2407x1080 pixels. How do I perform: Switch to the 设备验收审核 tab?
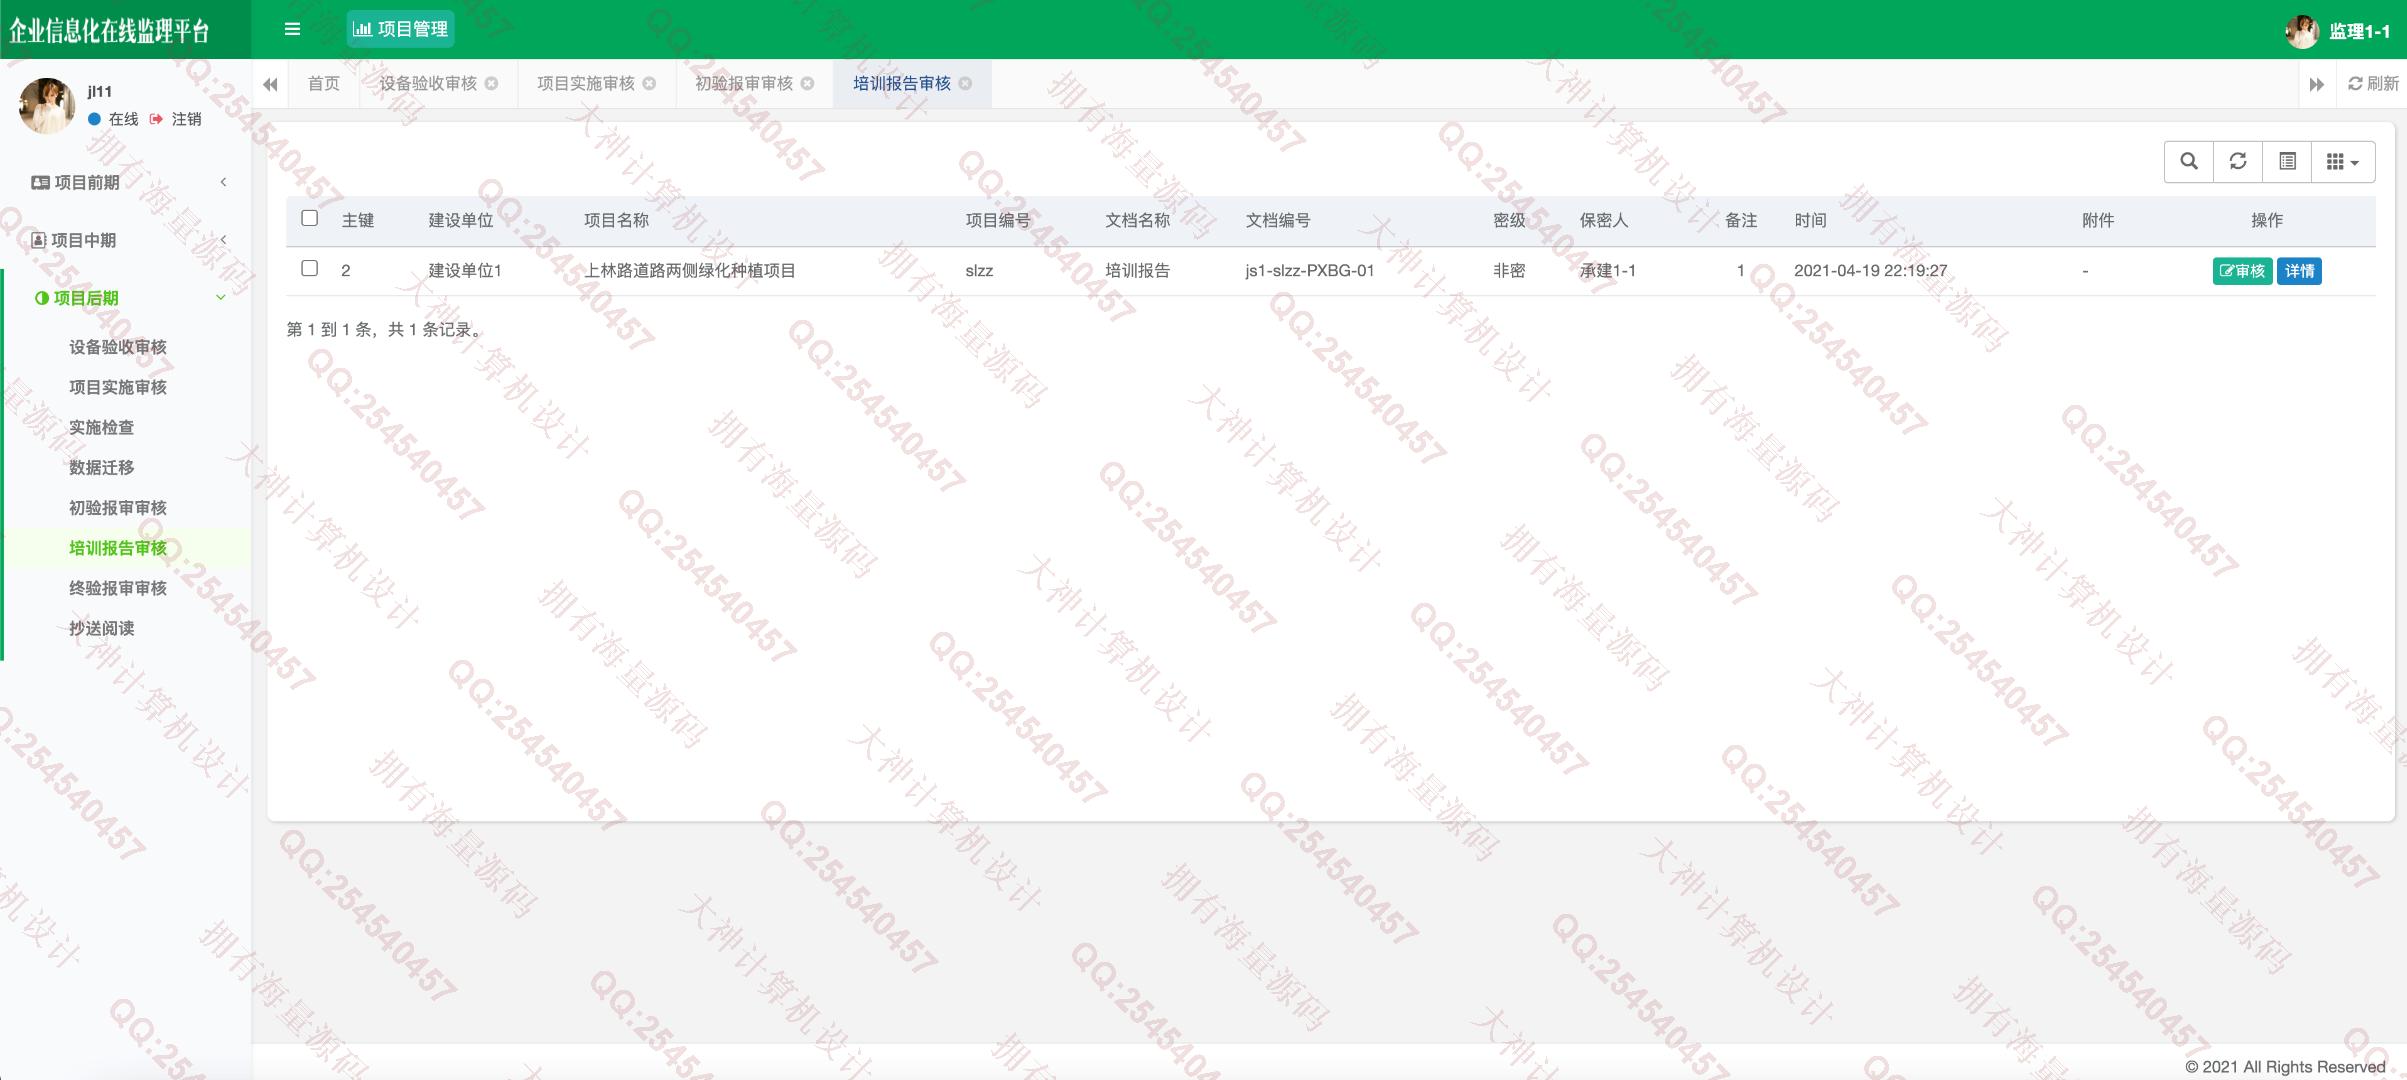point(428,84)
